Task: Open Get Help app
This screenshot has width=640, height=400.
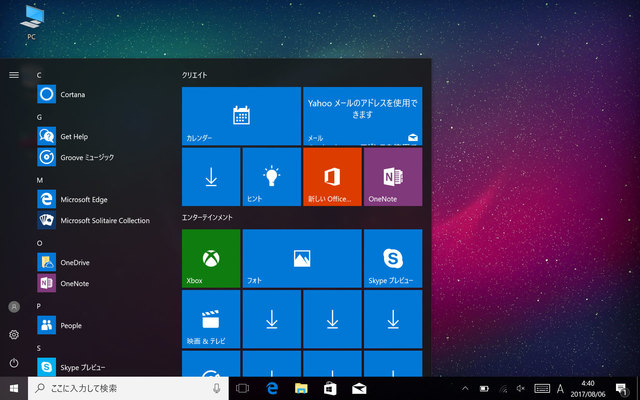Action: [62, 136]
